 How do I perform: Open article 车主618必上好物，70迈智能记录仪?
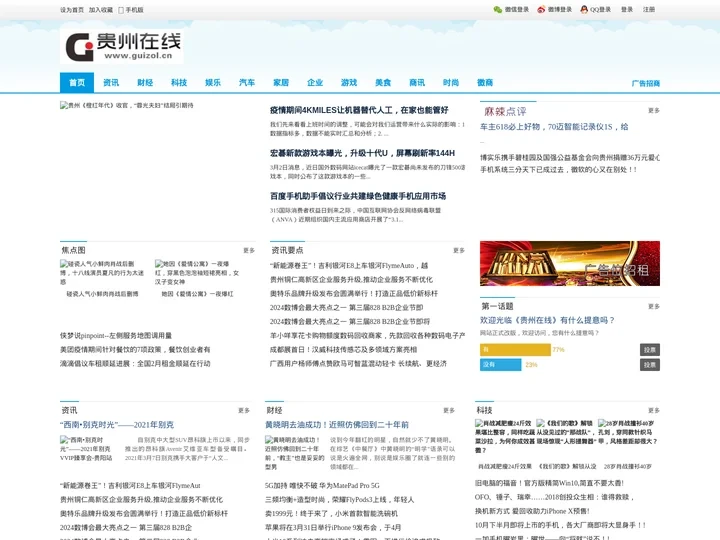click(x=554, y=127)
